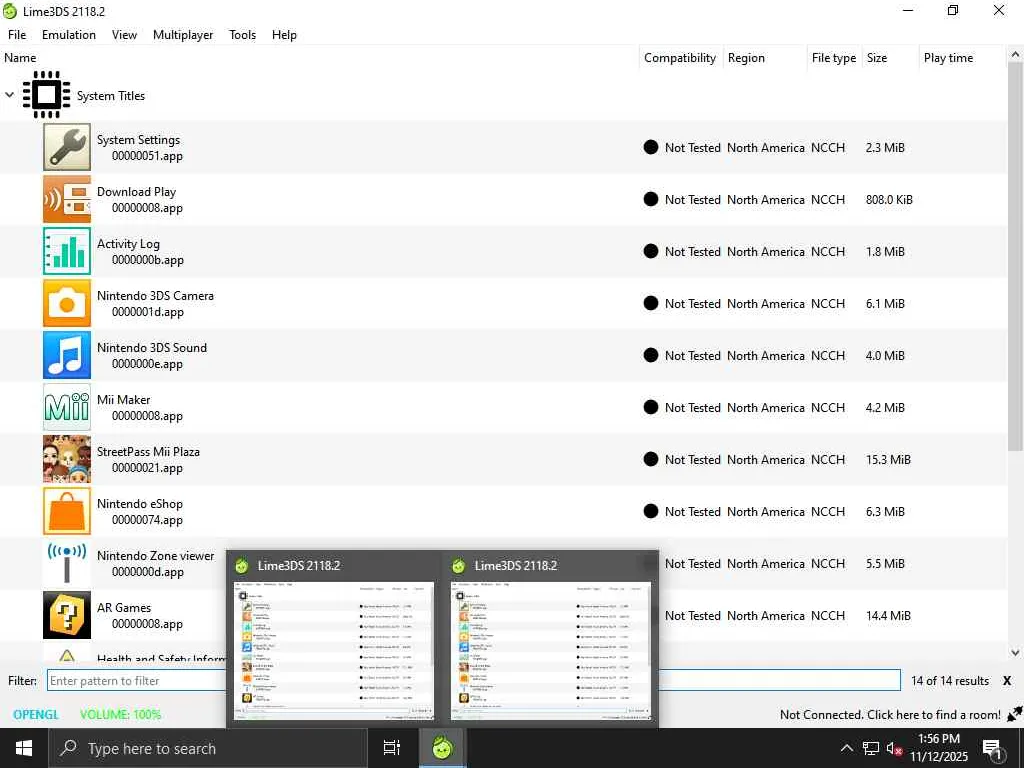Open the Multiplayer menu

pos(183,35)
